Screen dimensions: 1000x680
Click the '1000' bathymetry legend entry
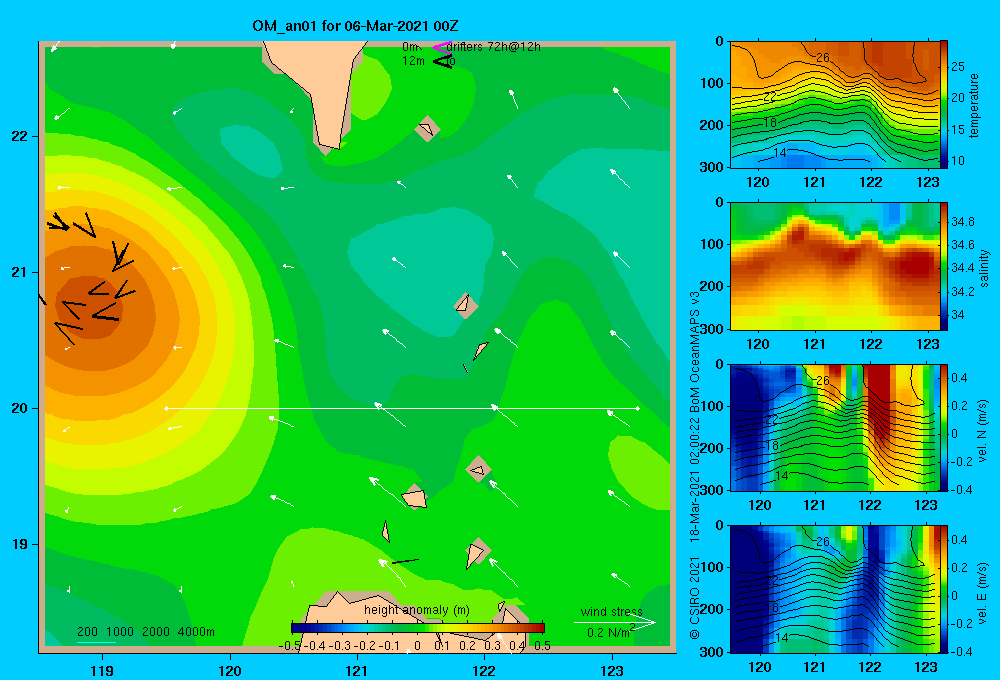120,632
